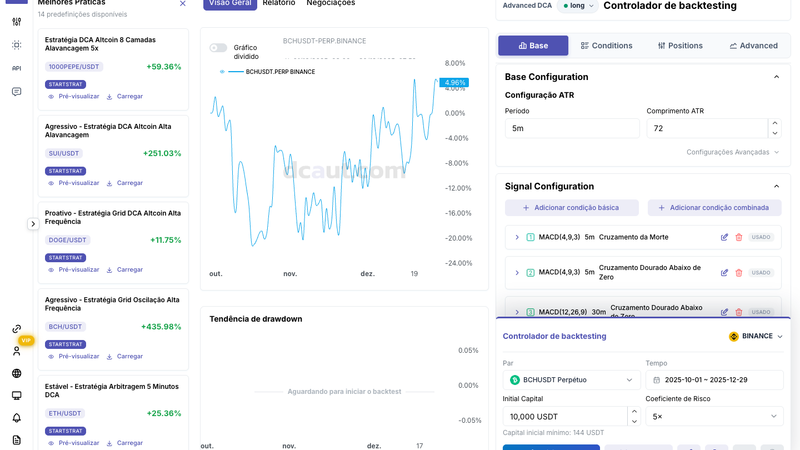The width and height of the screenshot is (800, 450).
Task: Click the Initial Capital 10,000 USDT field
Action: (x=565, y=416)
